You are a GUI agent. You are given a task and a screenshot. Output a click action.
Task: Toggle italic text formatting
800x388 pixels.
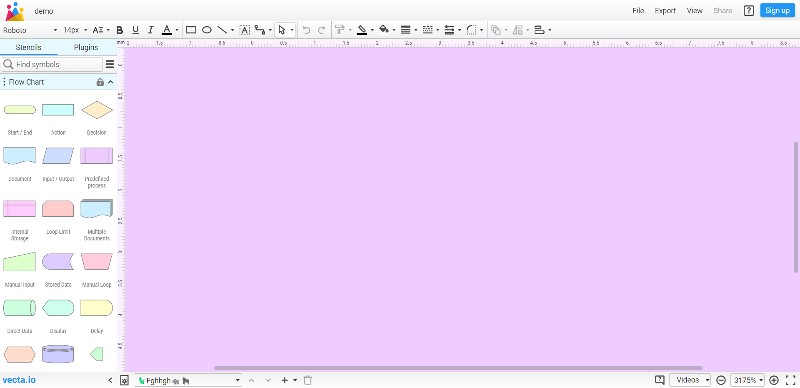coord(151,30)
